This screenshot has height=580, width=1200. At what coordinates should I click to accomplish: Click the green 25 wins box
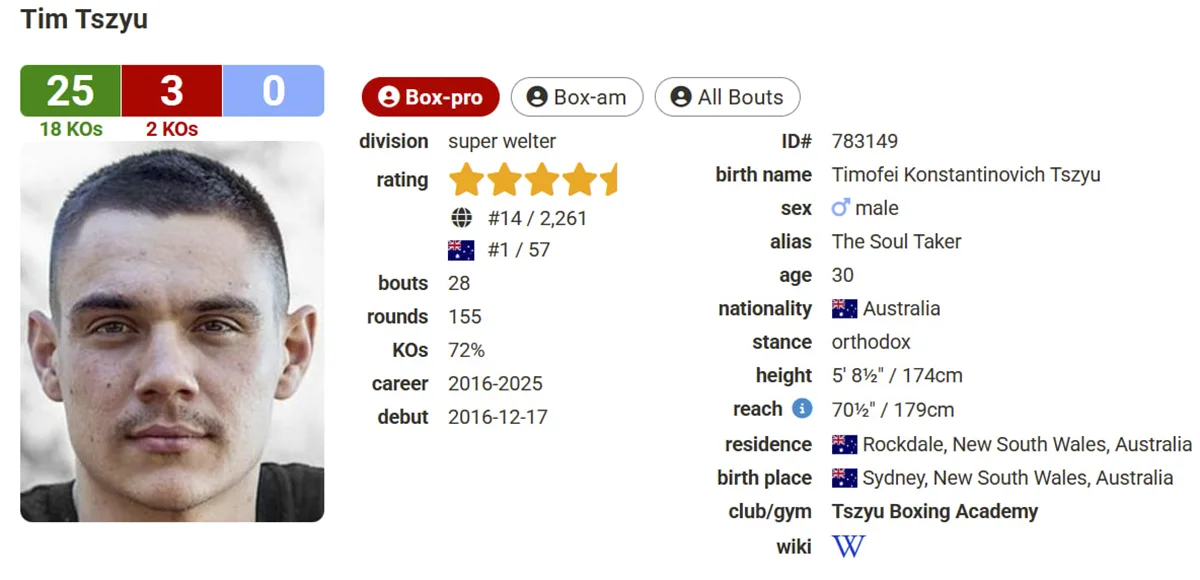tap(70, 91)
